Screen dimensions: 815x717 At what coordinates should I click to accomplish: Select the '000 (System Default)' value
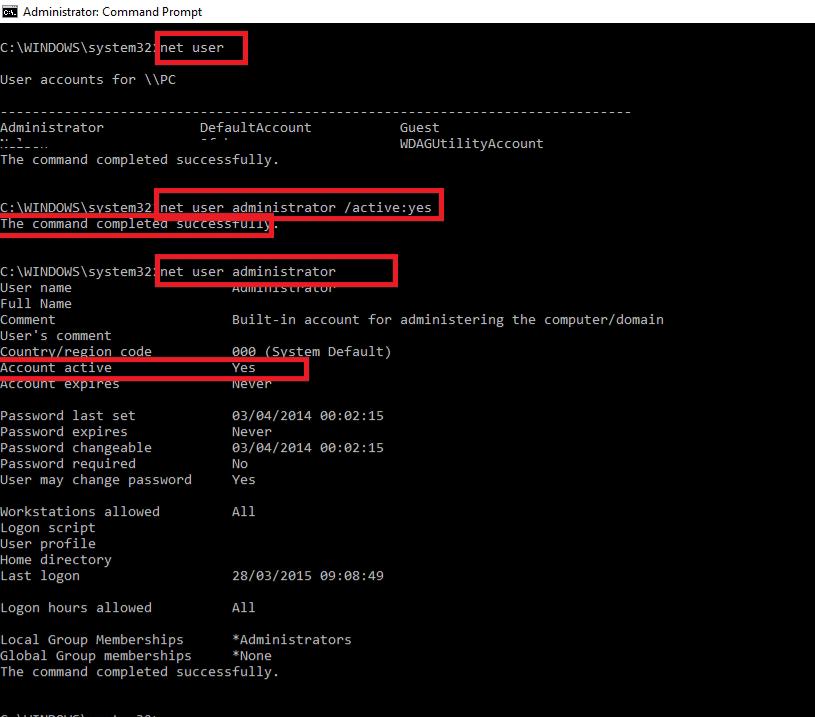coord(311,351)
